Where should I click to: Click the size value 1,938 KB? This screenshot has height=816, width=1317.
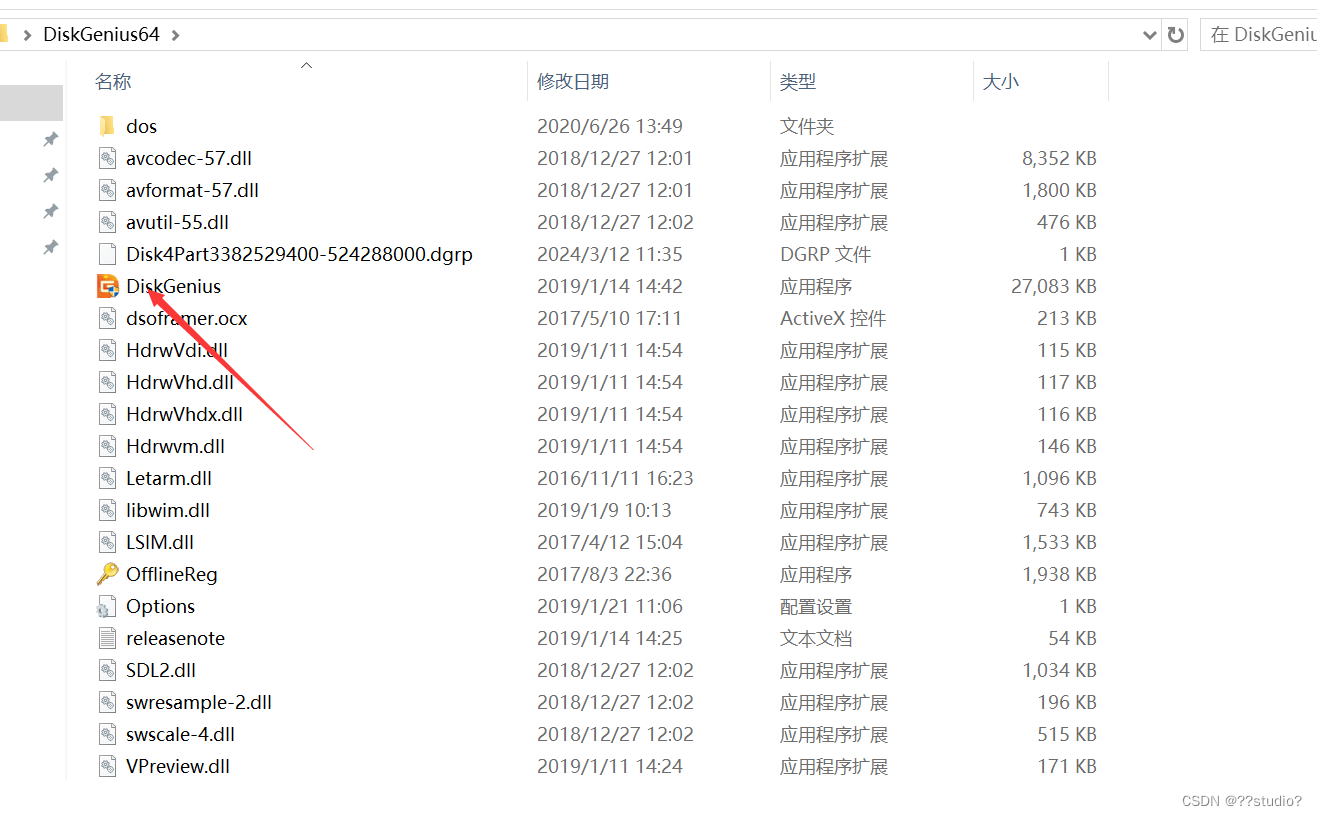coord(1059,574)
